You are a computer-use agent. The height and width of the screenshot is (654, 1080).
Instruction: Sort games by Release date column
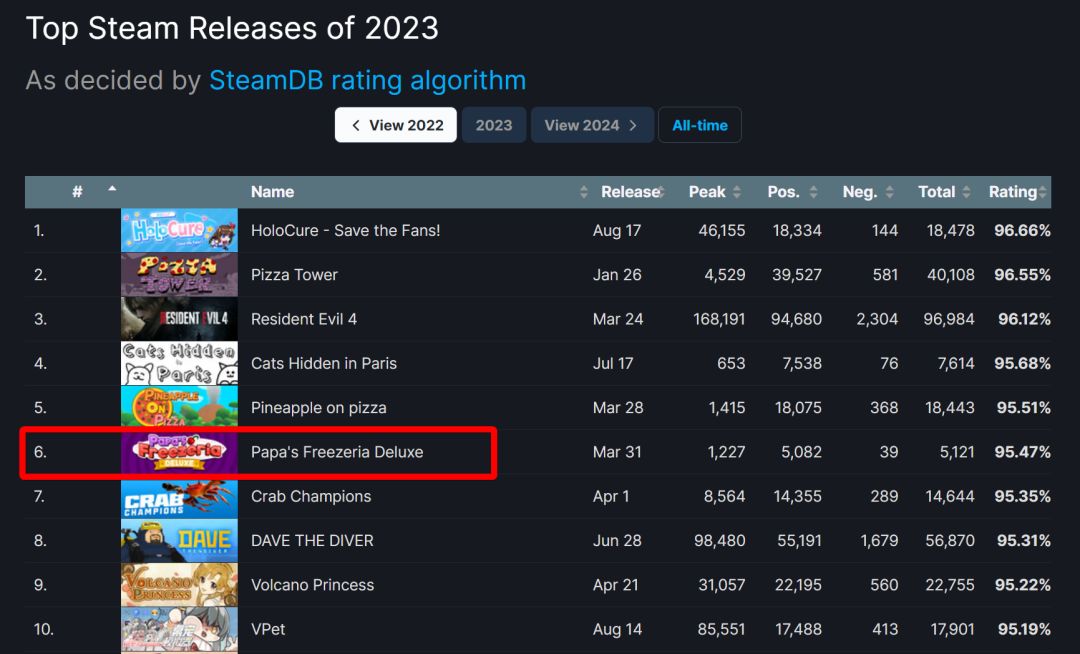630,192
